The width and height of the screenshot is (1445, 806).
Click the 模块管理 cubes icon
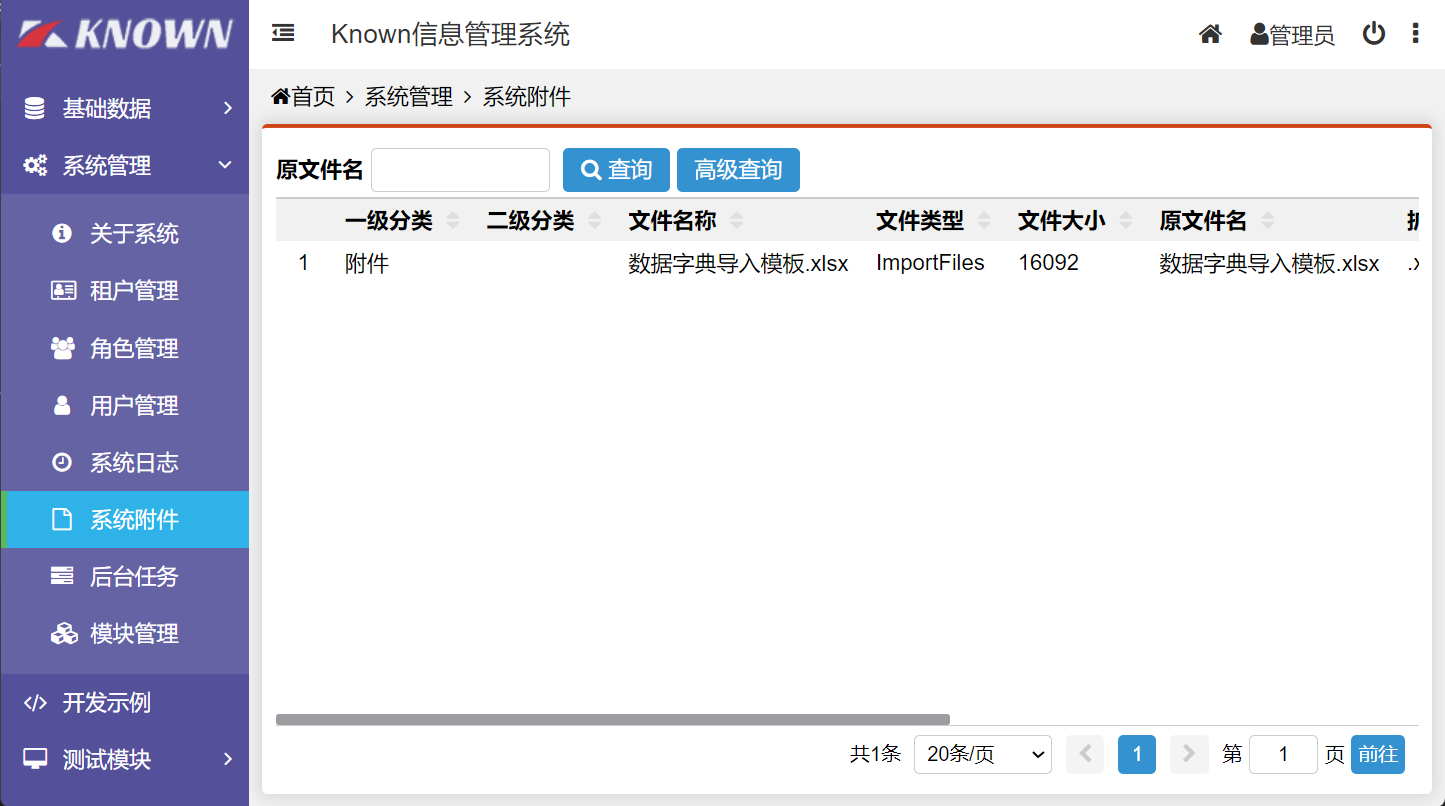[x=64, y=633]
